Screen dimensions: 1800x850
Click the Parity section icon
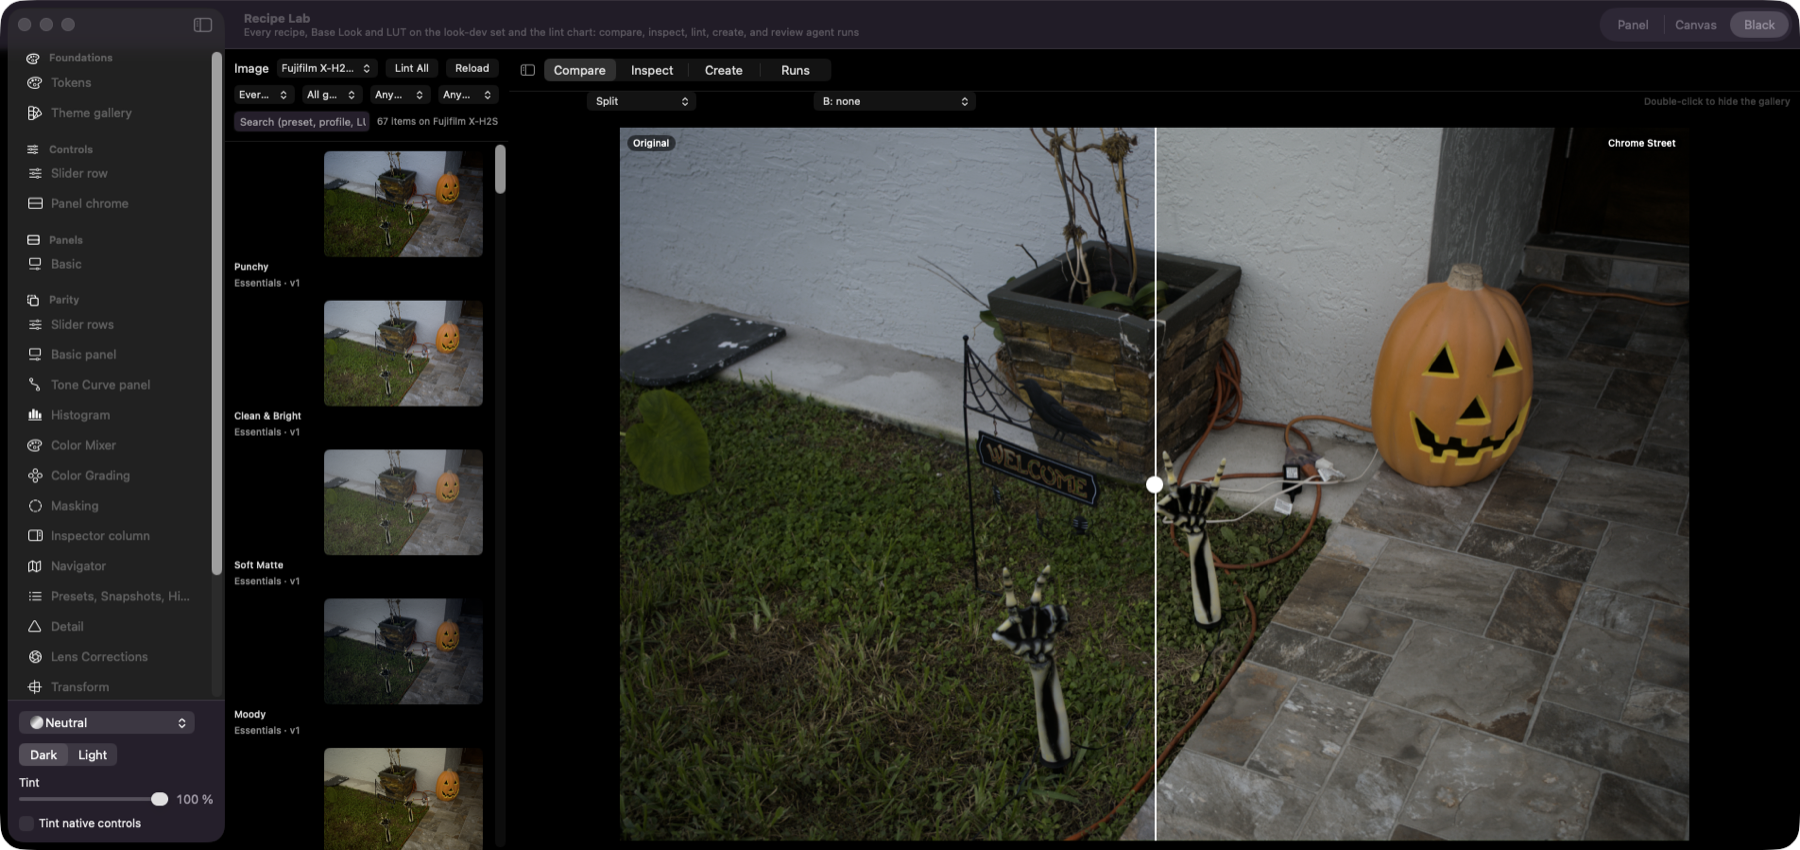[33, 300]
